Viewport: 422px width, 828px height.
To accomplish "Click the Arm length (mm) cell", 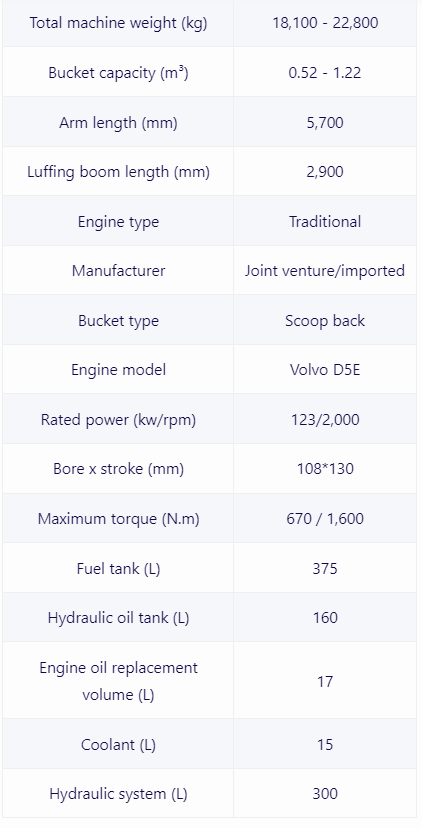I will 118,123.
